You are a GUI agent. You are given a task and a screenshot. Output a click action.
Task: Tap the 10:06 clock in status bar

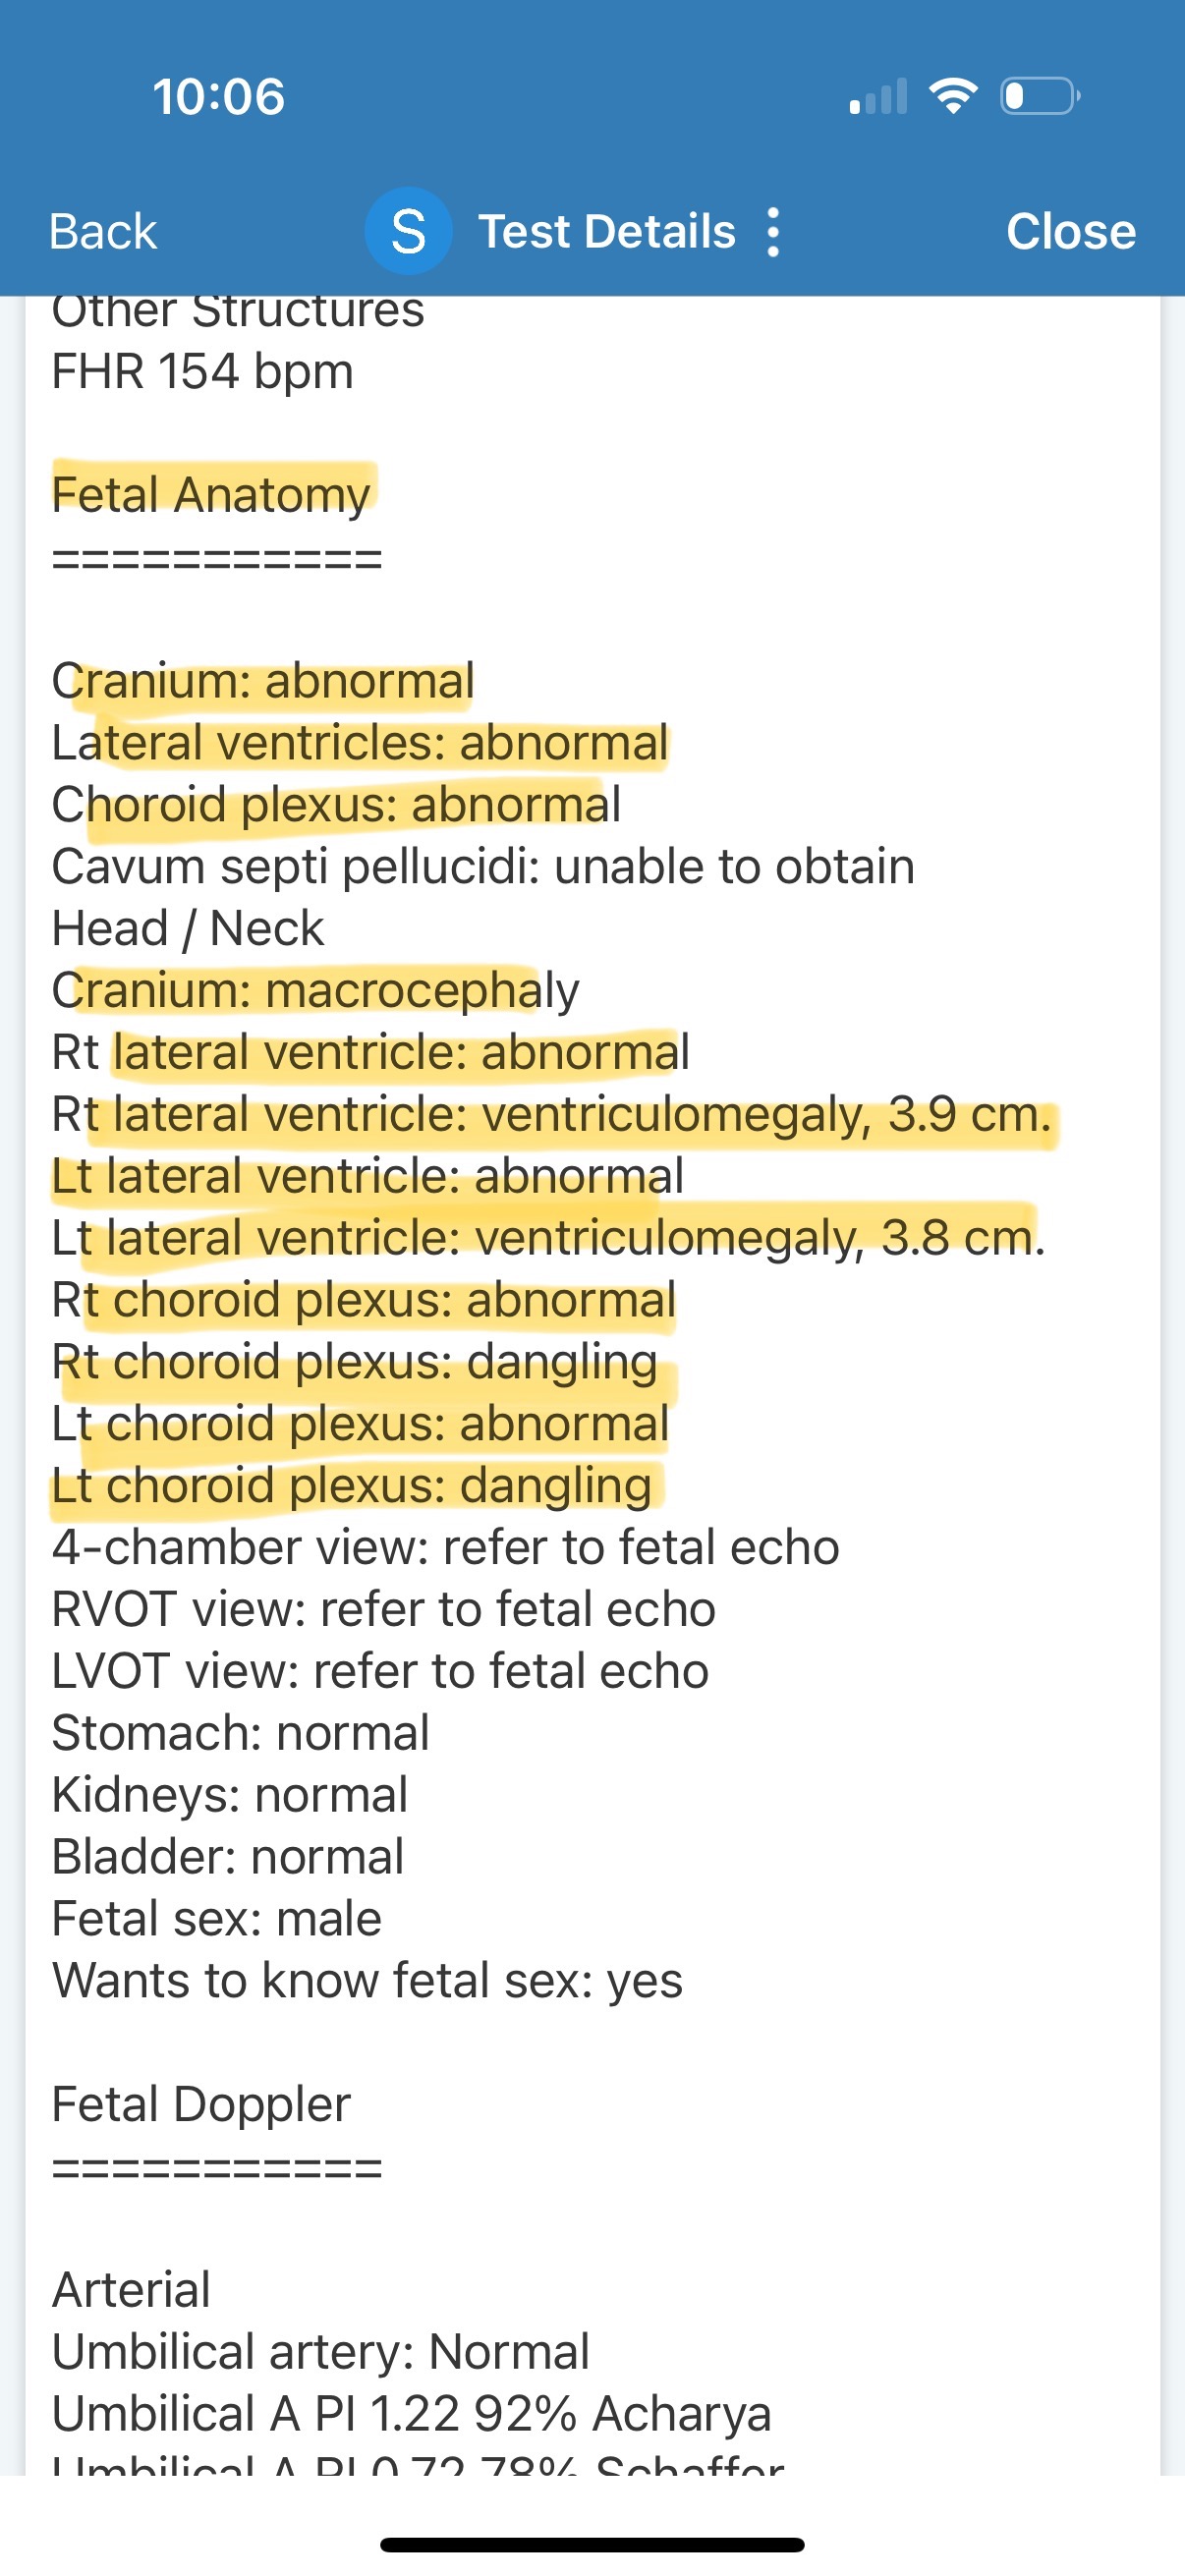218,97
